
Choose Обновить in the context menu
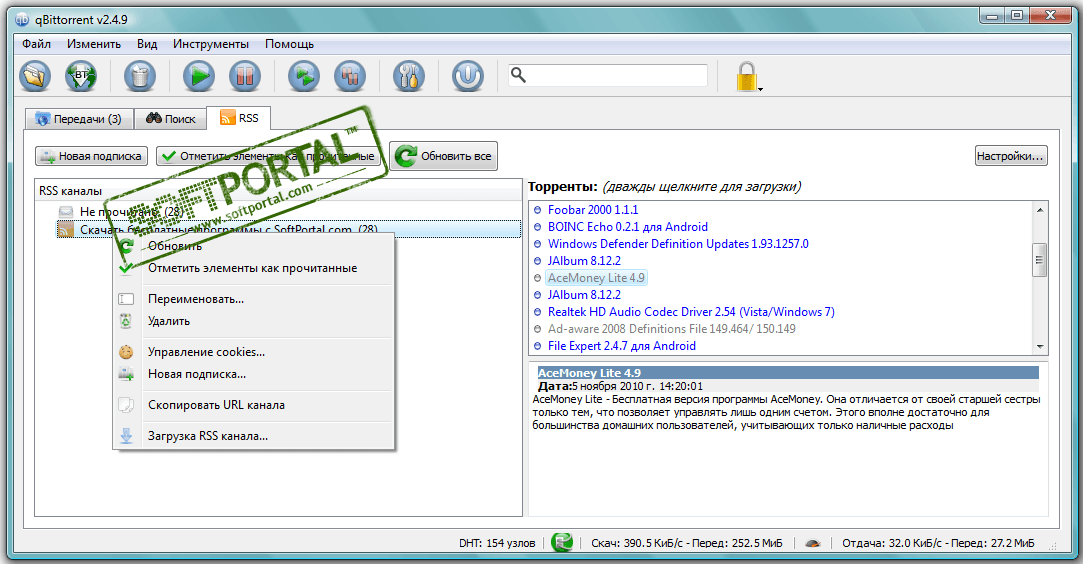click(x=175, y=246)
